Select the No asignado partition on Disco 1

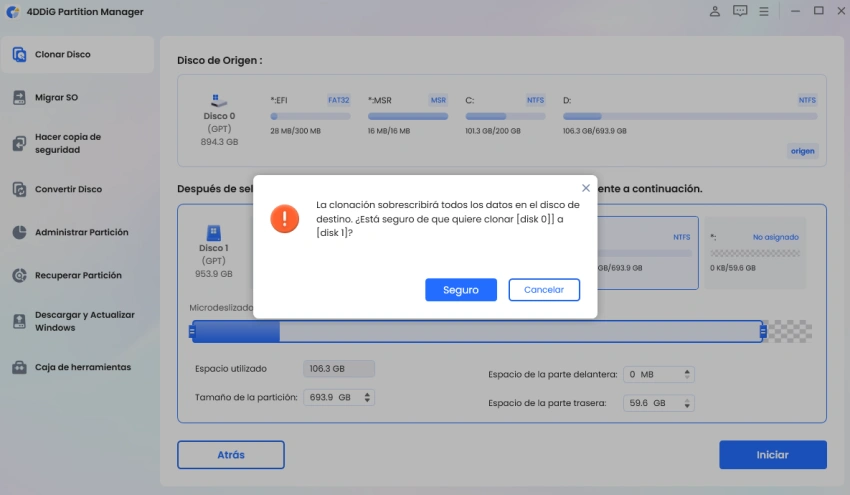coord(755,253)
